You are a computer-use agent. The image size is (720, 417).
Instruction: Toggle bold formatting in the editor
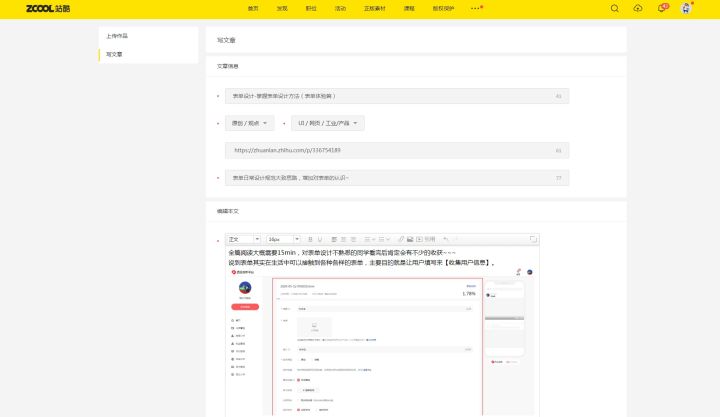tap(310, 239)
